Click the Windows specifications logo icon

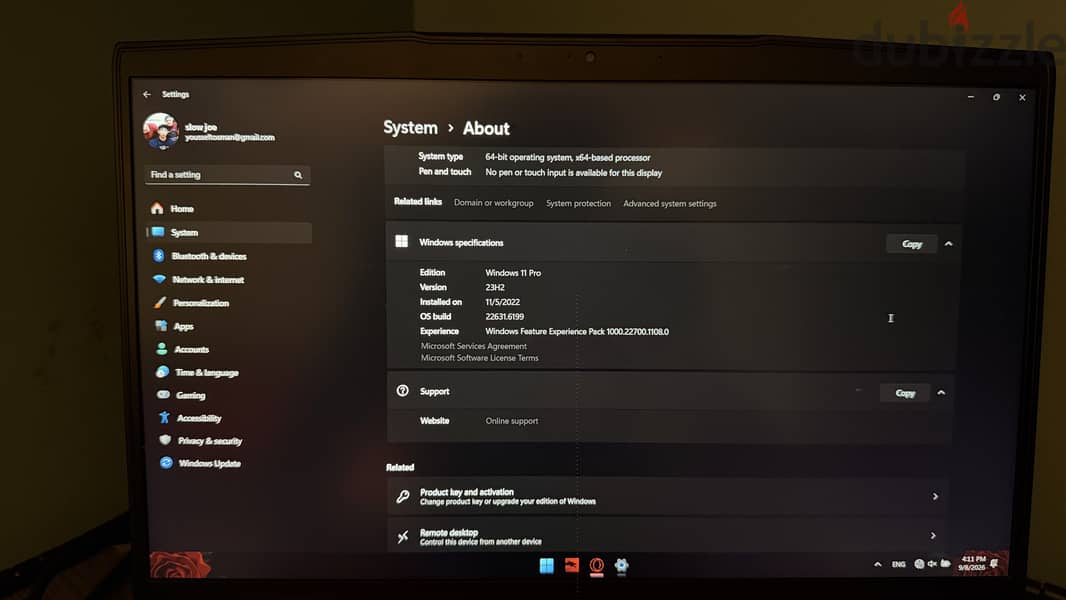(402, 241)
